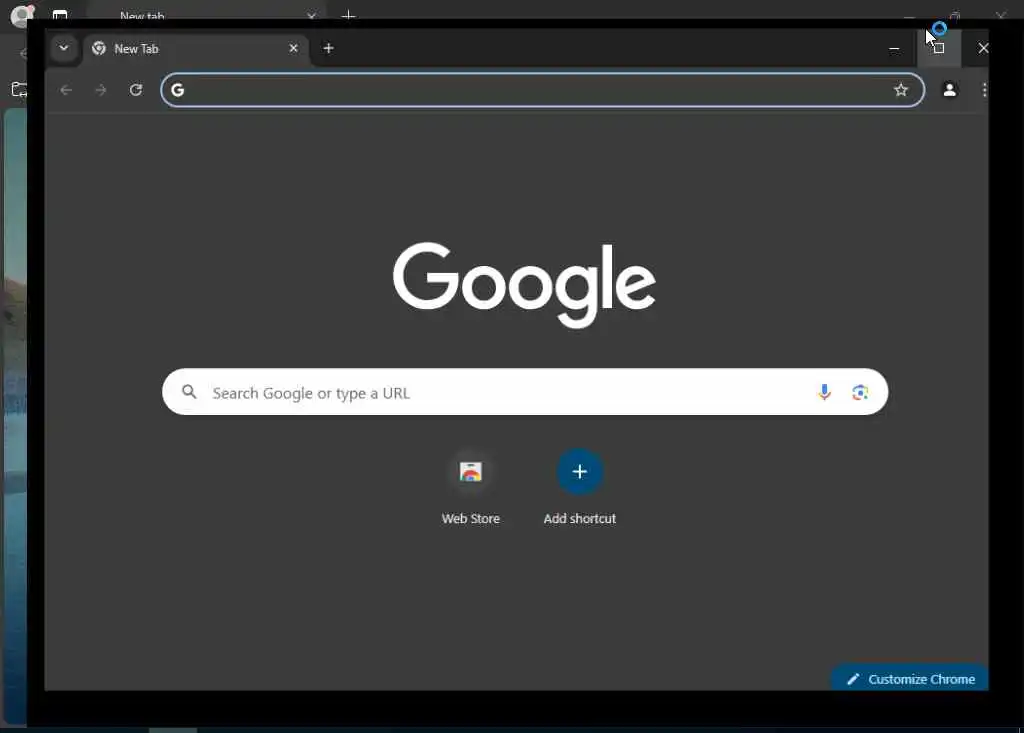Open the Web Store shortcut
Image resolution: width=1024 pixels, height=733 pixels.
[x=470, y=488]
